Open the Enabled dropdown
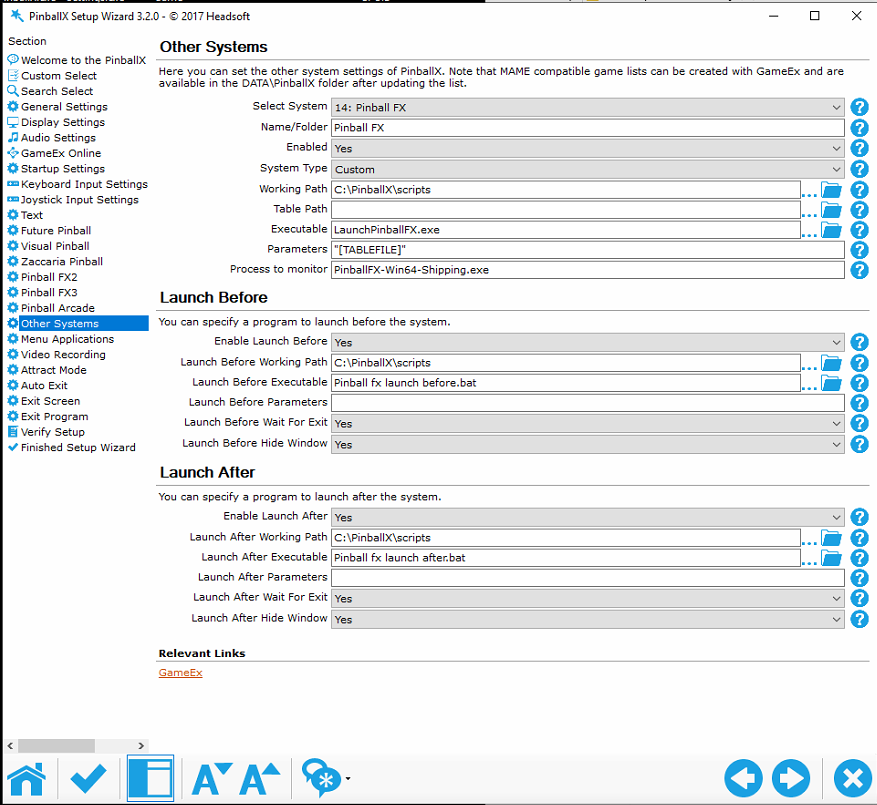 587,148
